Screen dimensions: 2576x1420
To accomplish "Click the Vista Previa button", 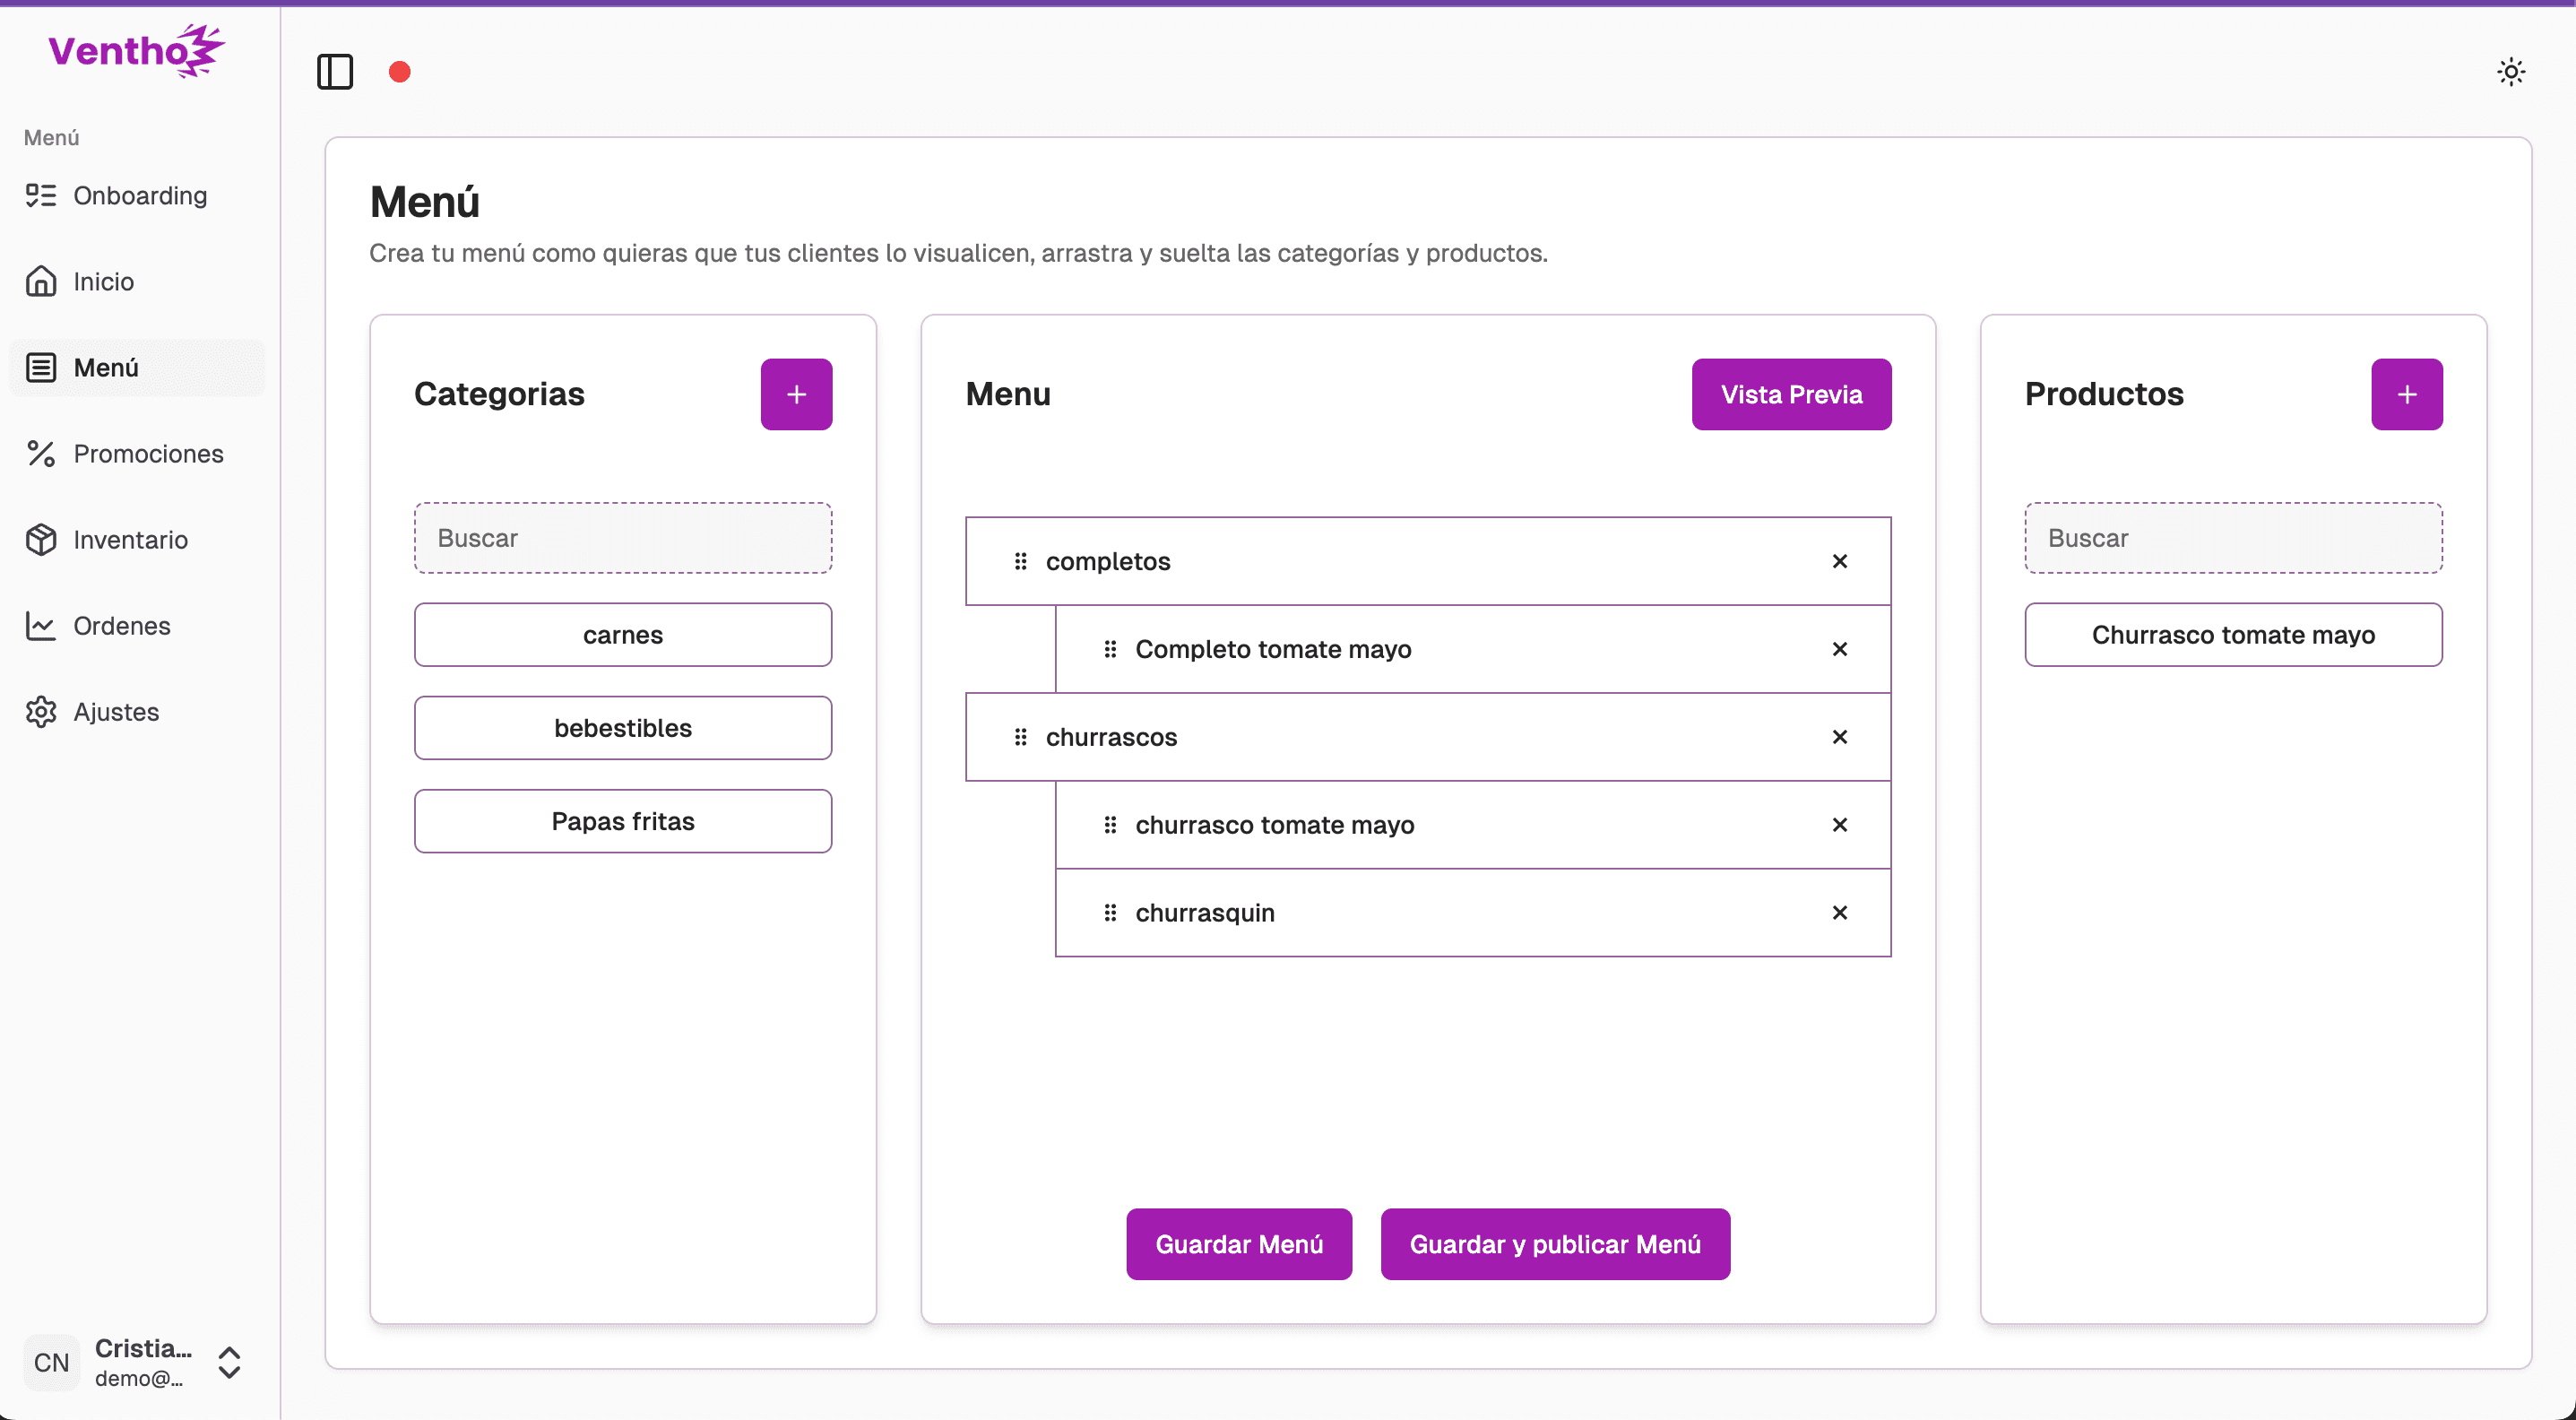I will [x=1790, y=394].
